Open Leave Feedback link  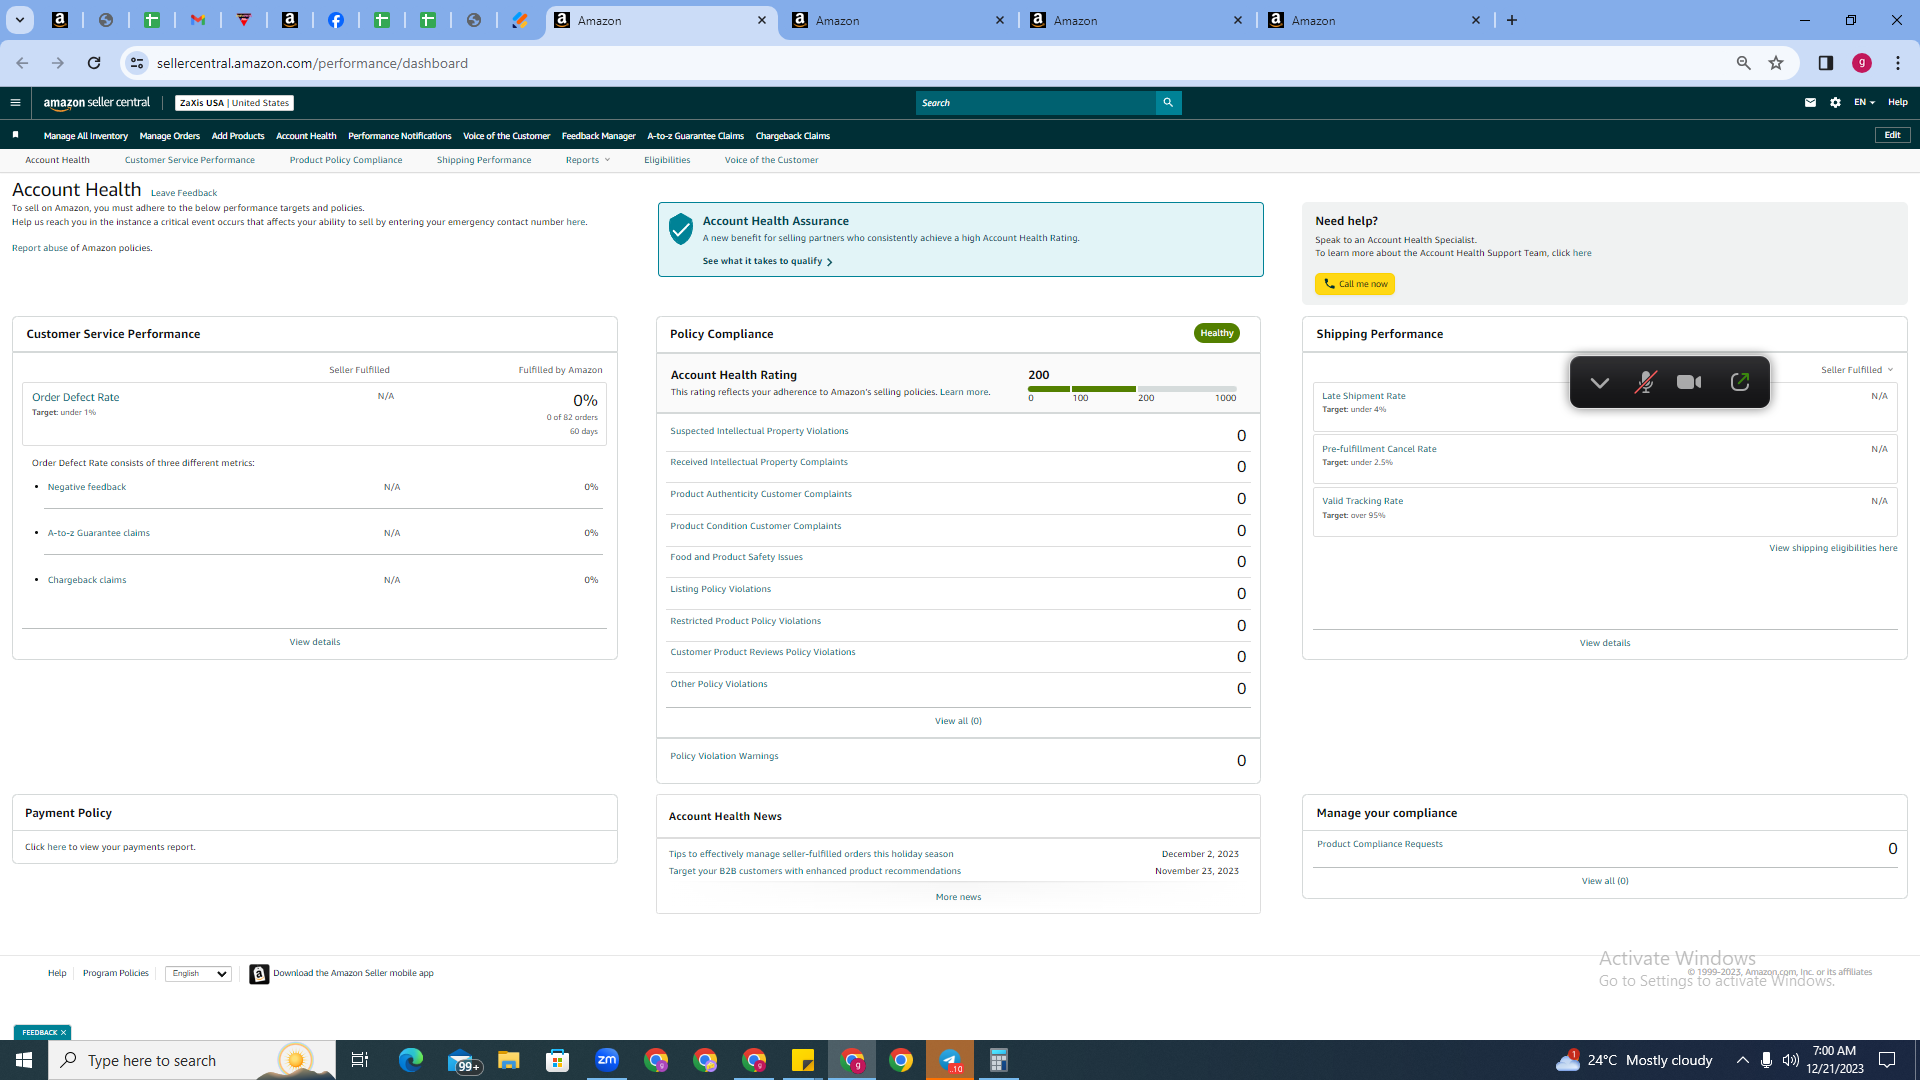[184, 193]
